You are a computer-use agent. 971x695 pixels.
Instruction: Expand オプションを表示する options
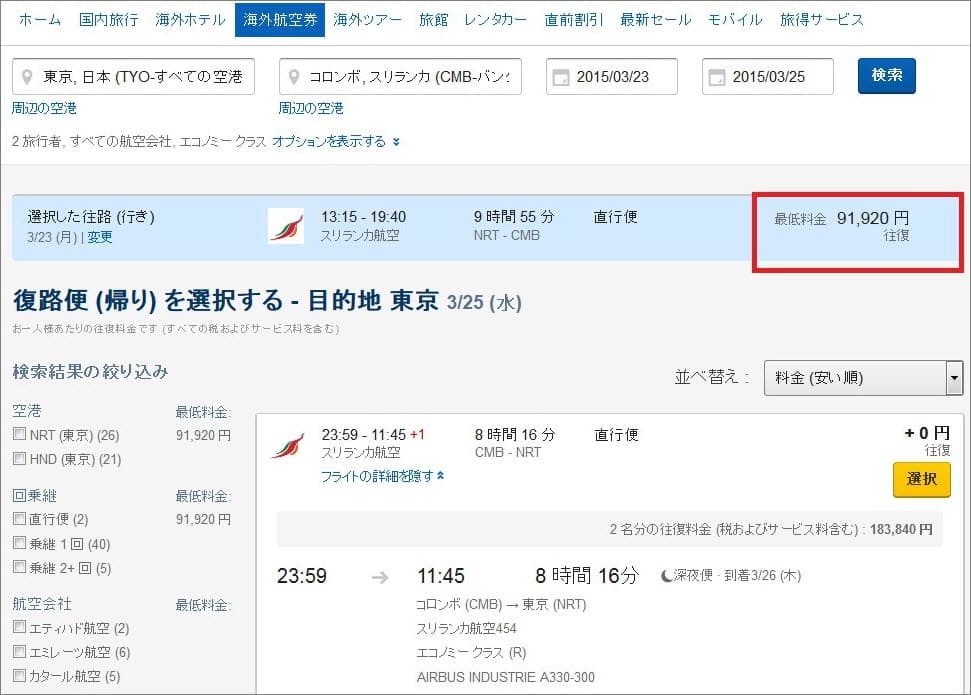[x=335, y=142]
